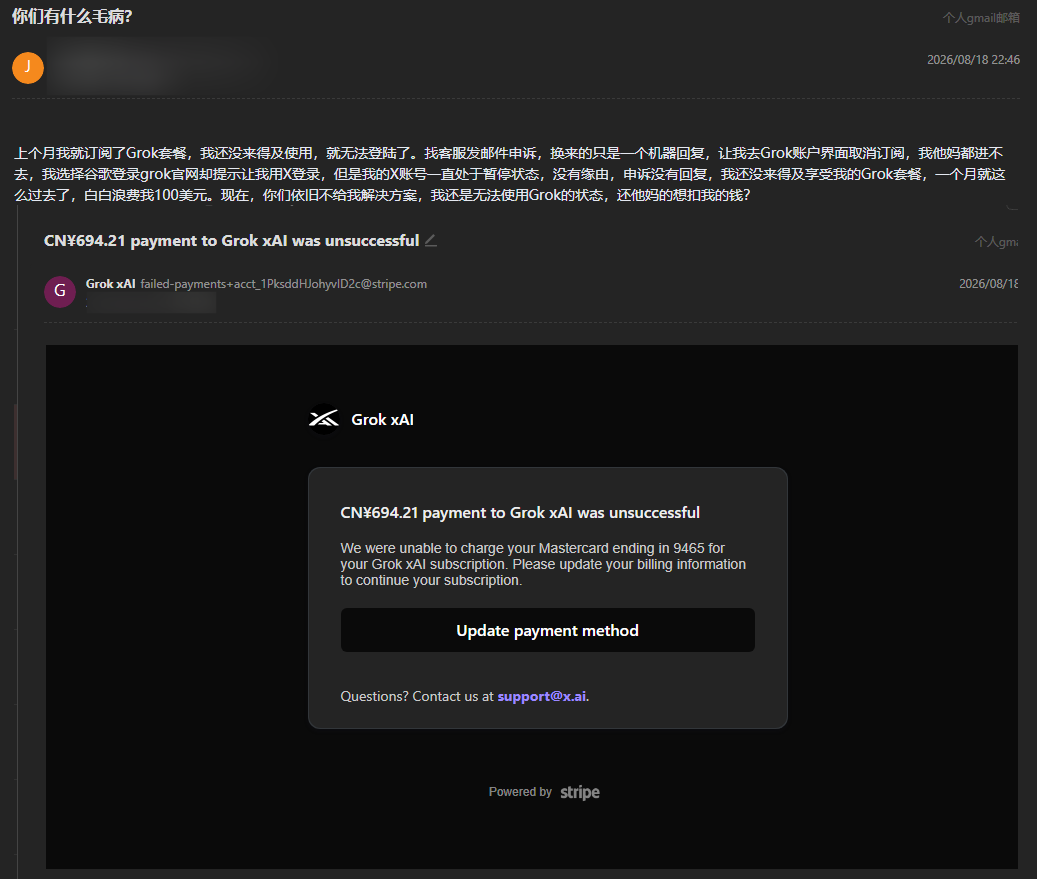Image resolution: width=1037 pixels, height=879 pixels.
Task: Click the text about Mastercard ending in 9465
Action: tap(543, 564)
